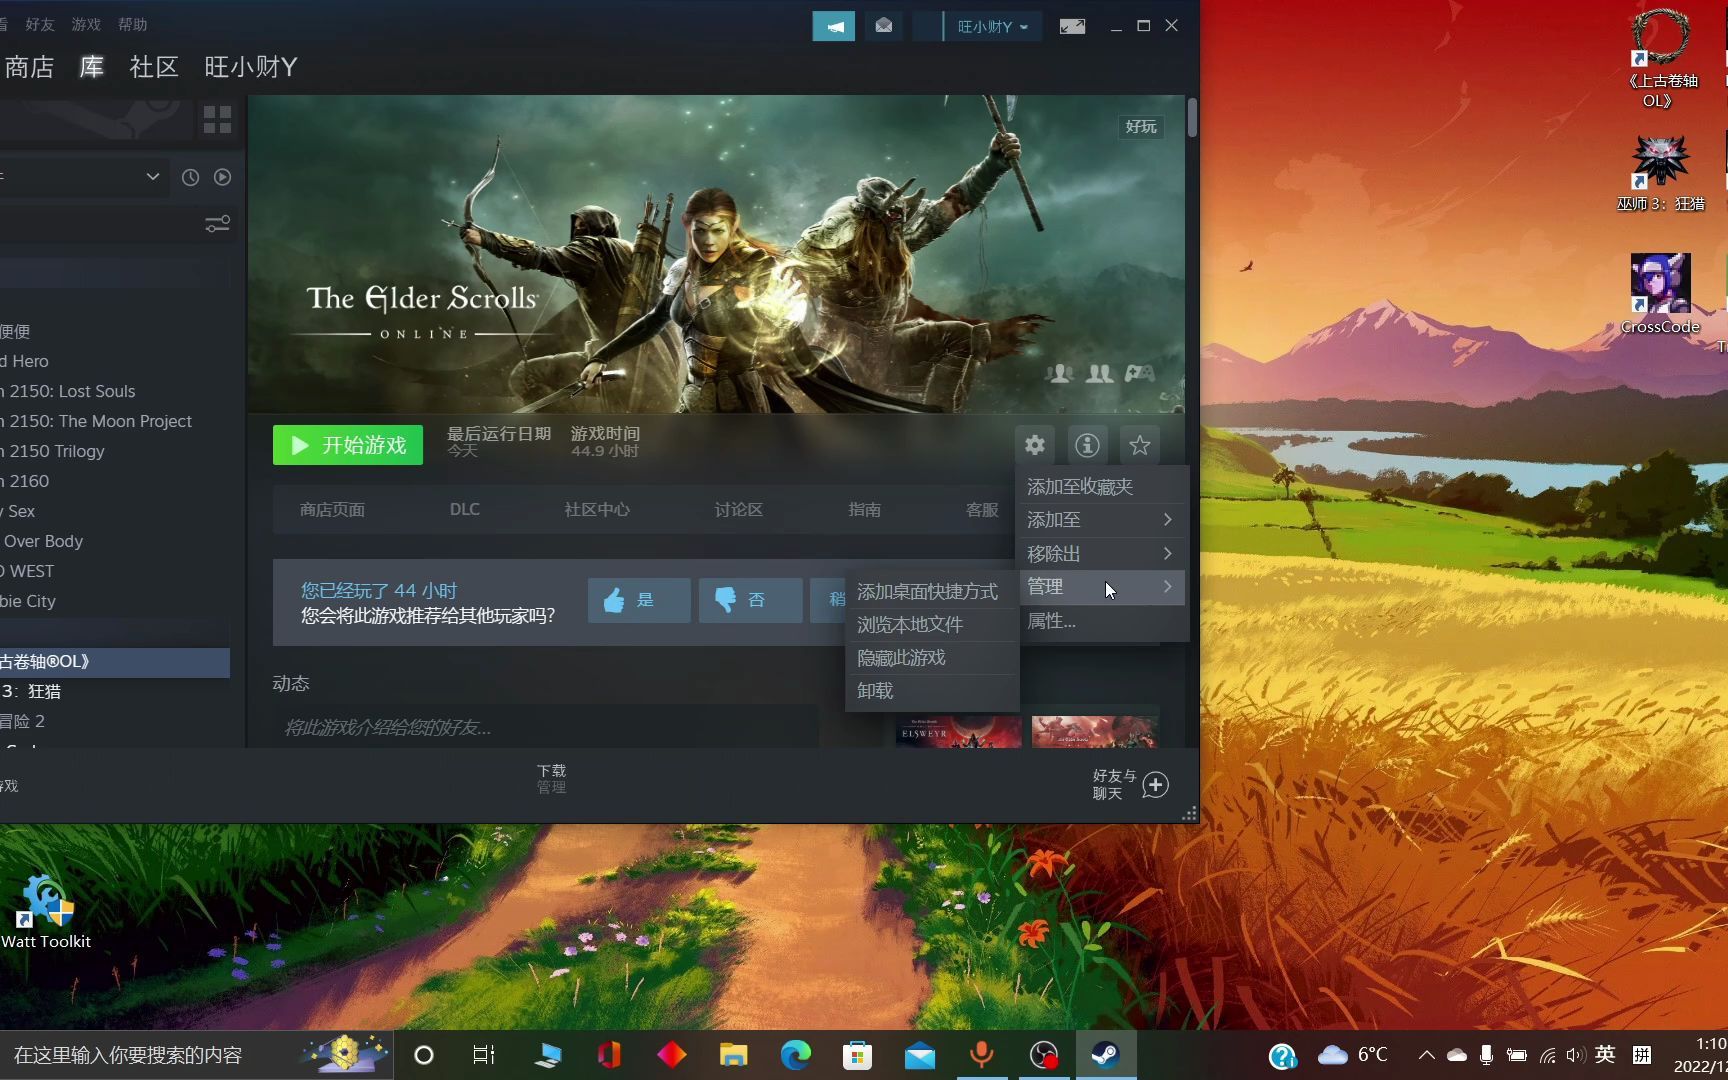Viewport: 1728px width, 1080px height.
Task: Open Cortana circle icon on taskbar
Action: coord(423,1055)
